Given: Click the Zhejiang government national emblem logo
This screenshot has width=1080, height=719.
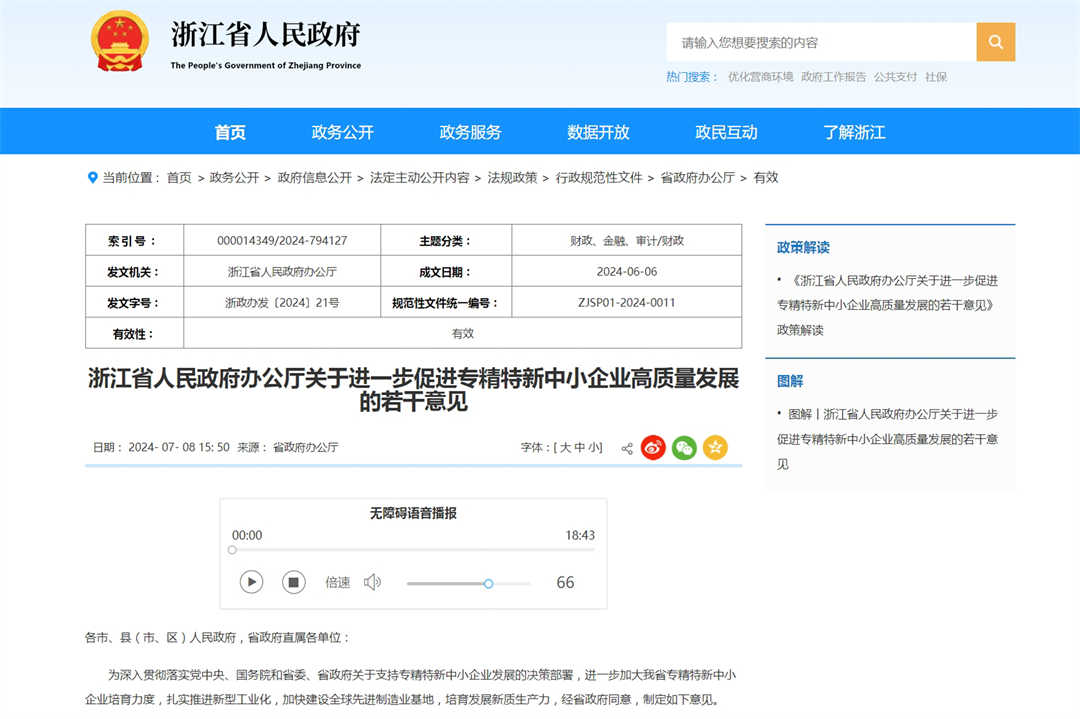Looking at the screenshot, I should pyautogui.click(x=119, y=41).
